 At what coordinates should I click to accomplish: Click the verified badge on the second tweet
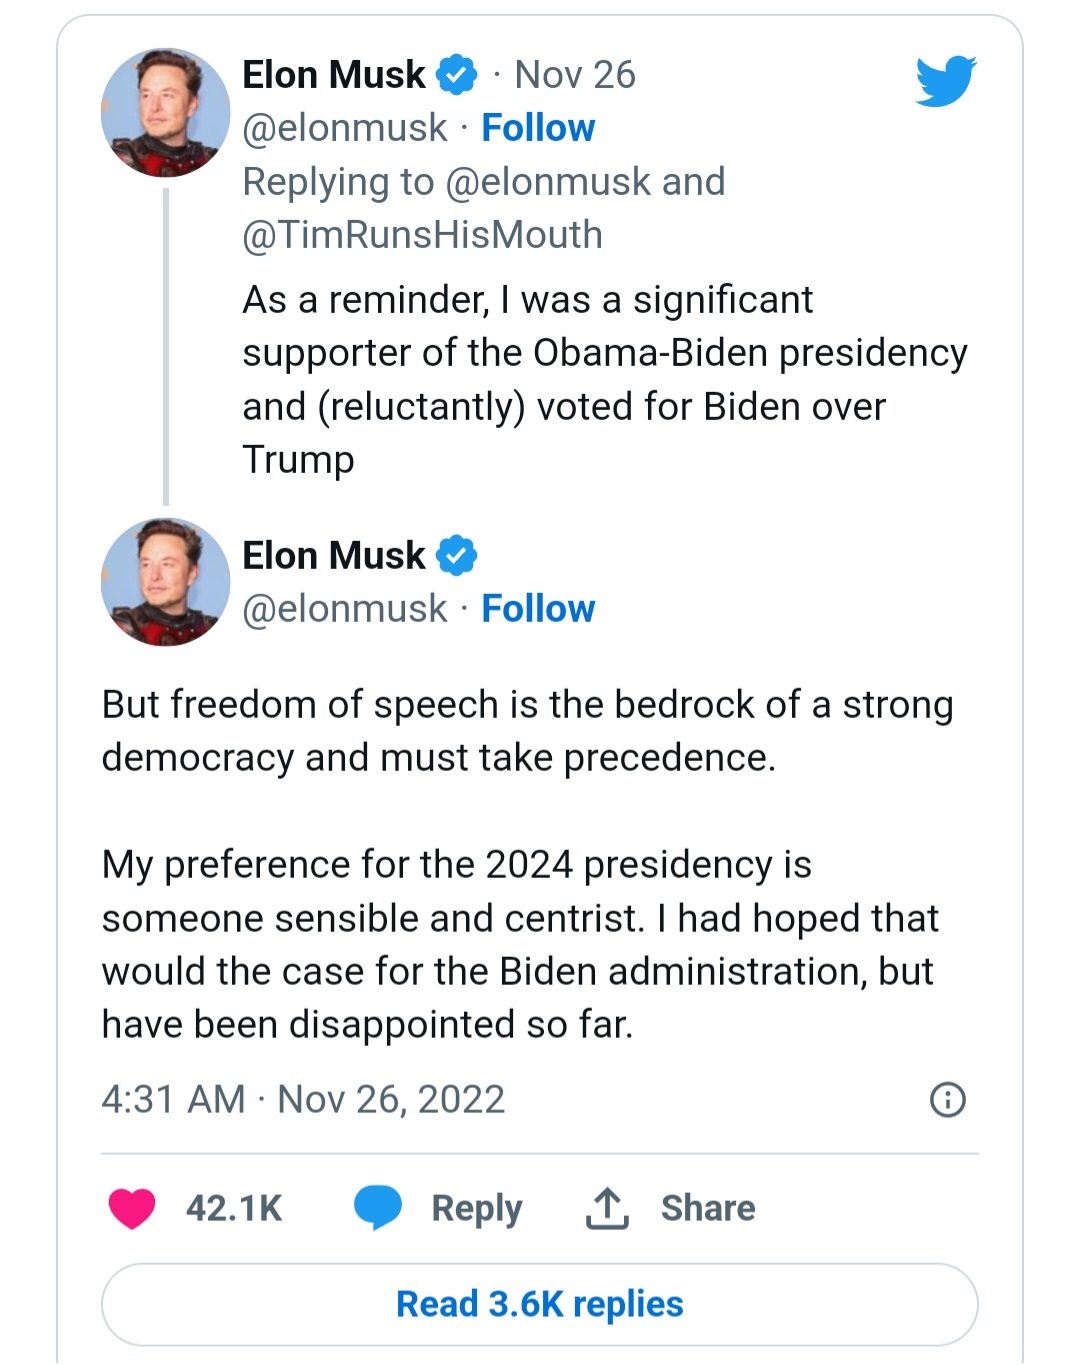[457, 556]
